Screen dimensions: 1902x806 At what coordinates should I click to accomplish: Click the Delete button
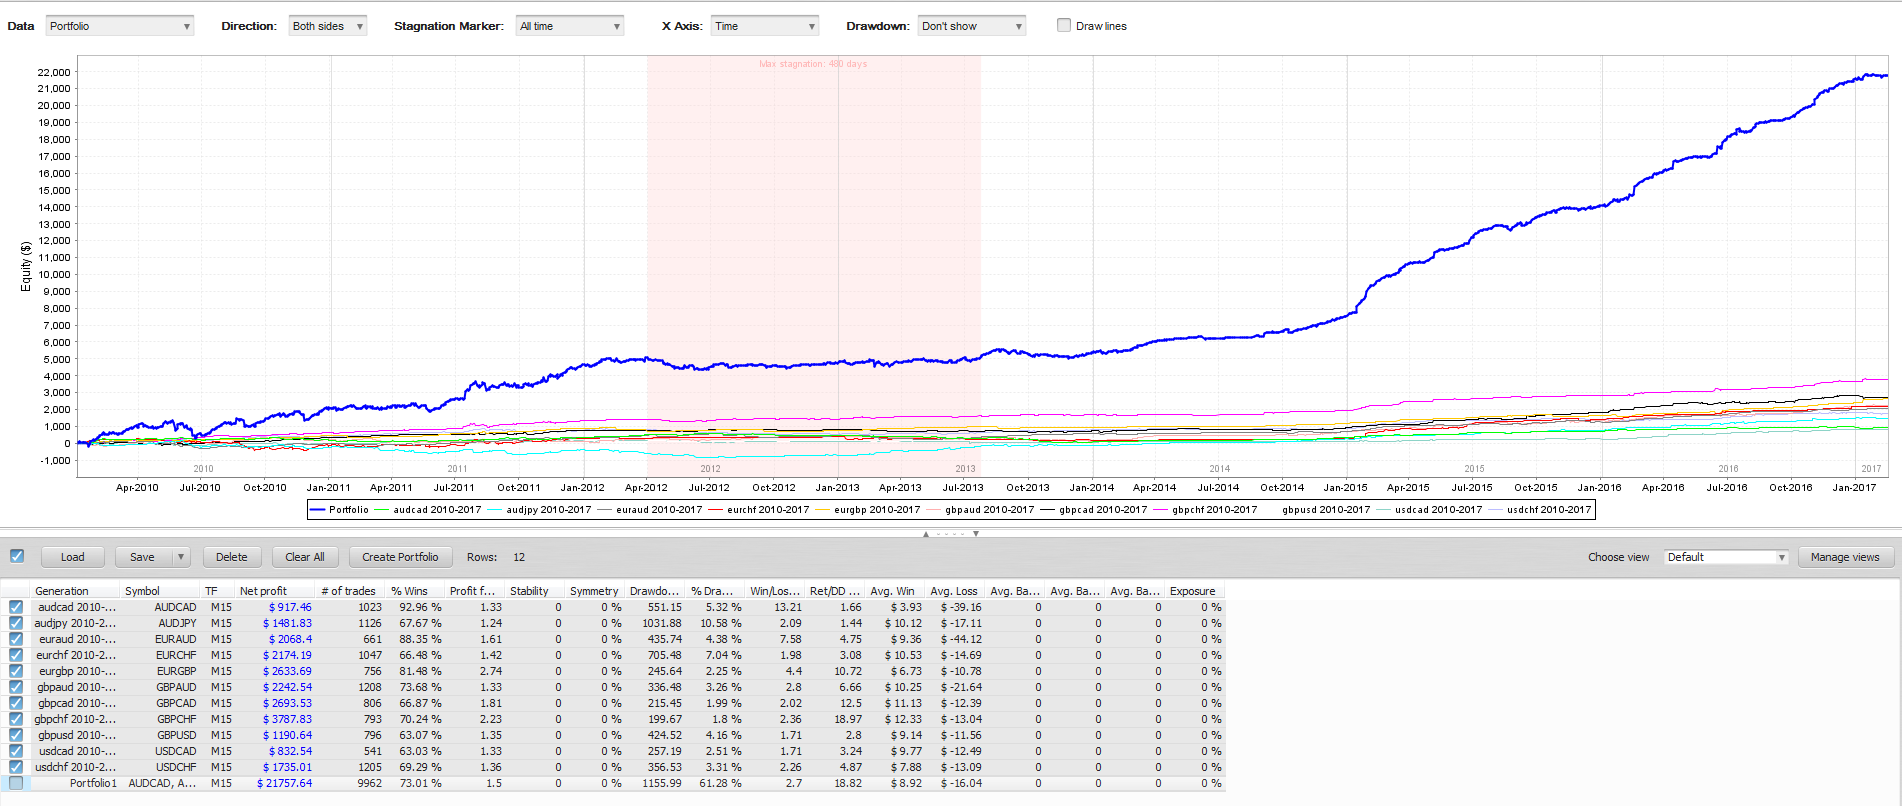coord(232,557)
